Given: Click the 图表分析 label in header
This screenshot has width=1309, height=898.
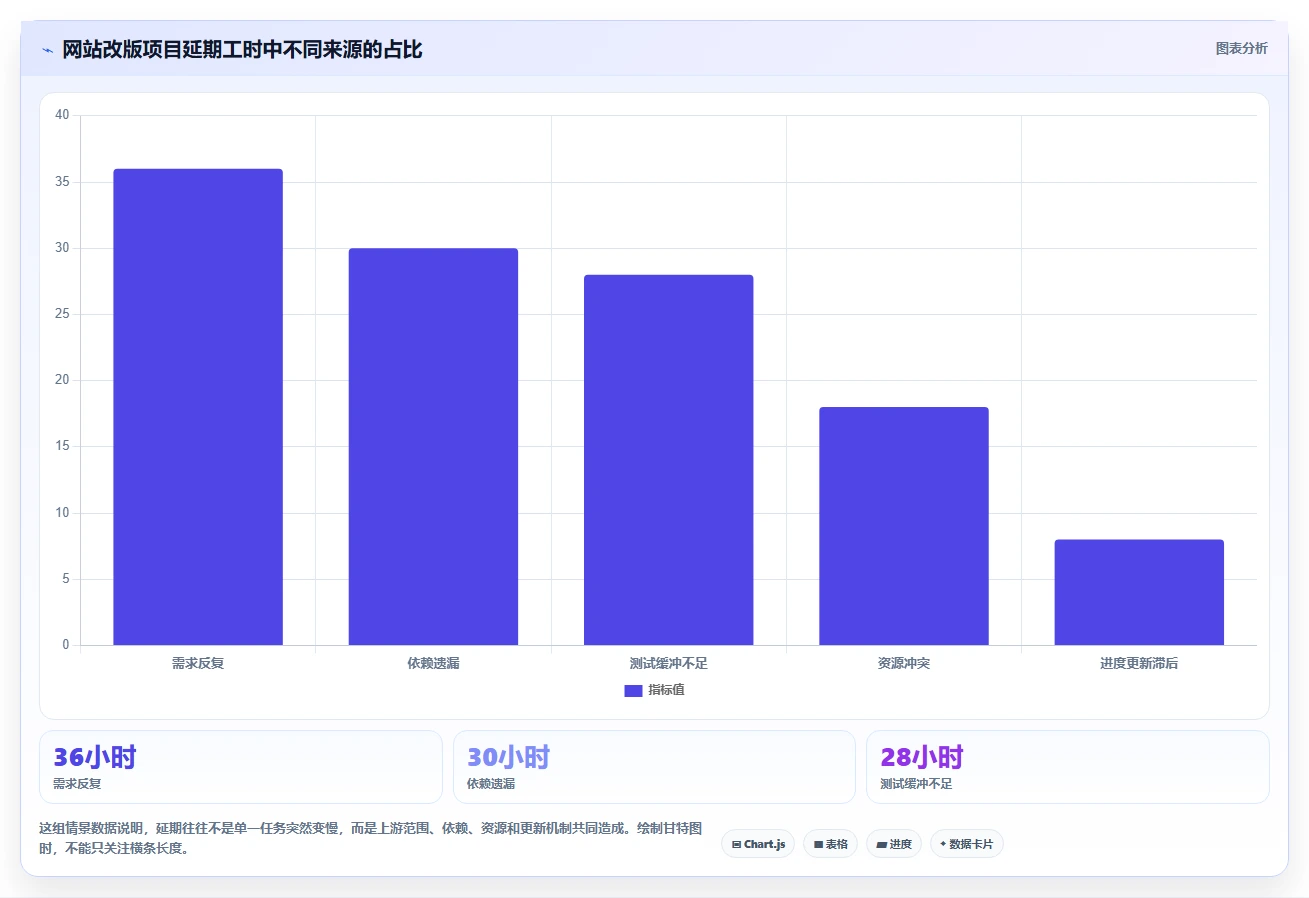Looking at the screenshot, I should (1241, 48).
